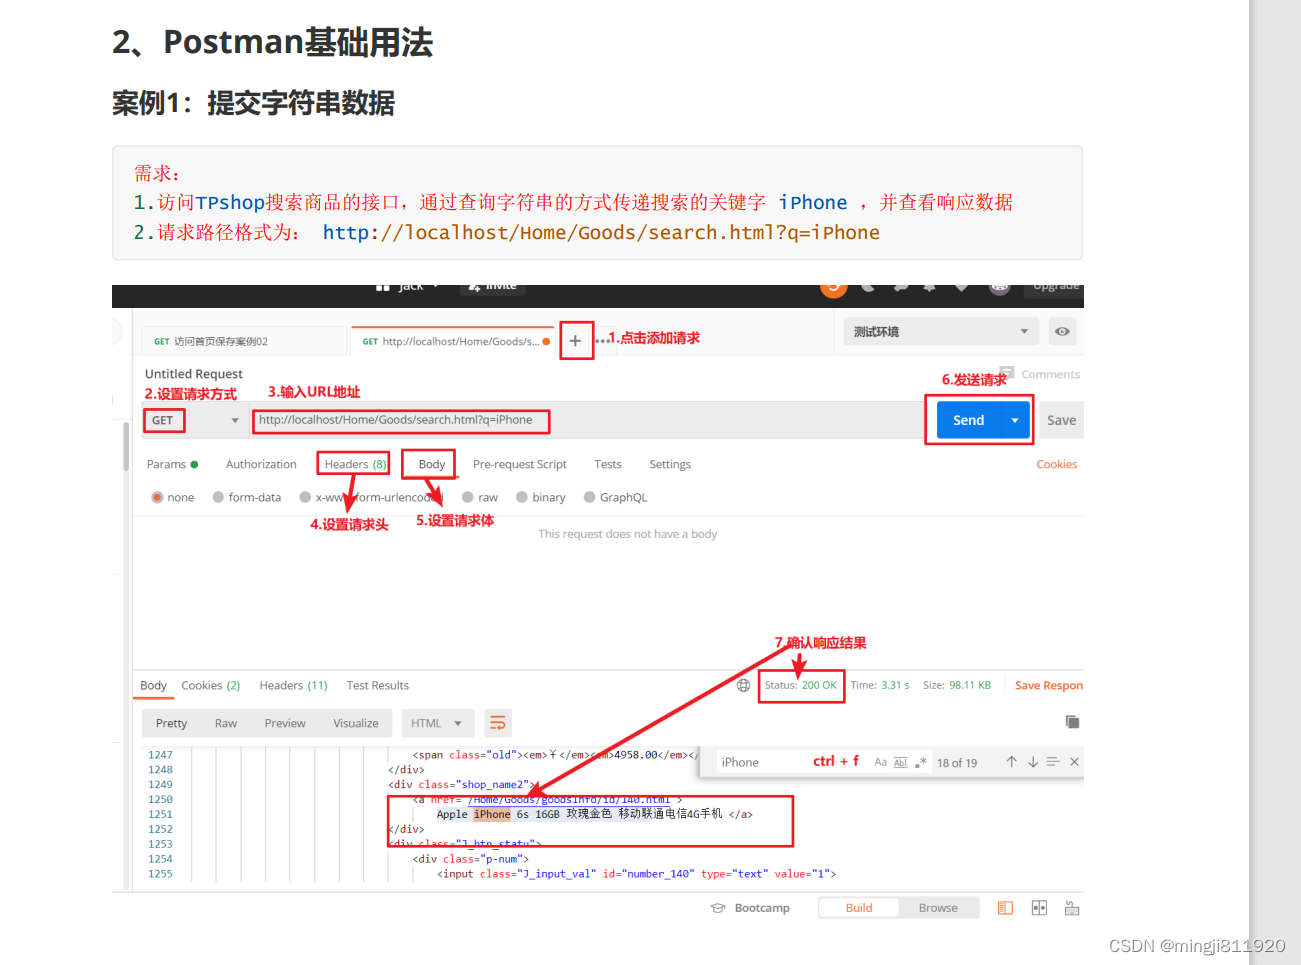Click into the request URL field
This screenshot has height=965, width=1301.
pyautogui.click(x=586, y=420)
